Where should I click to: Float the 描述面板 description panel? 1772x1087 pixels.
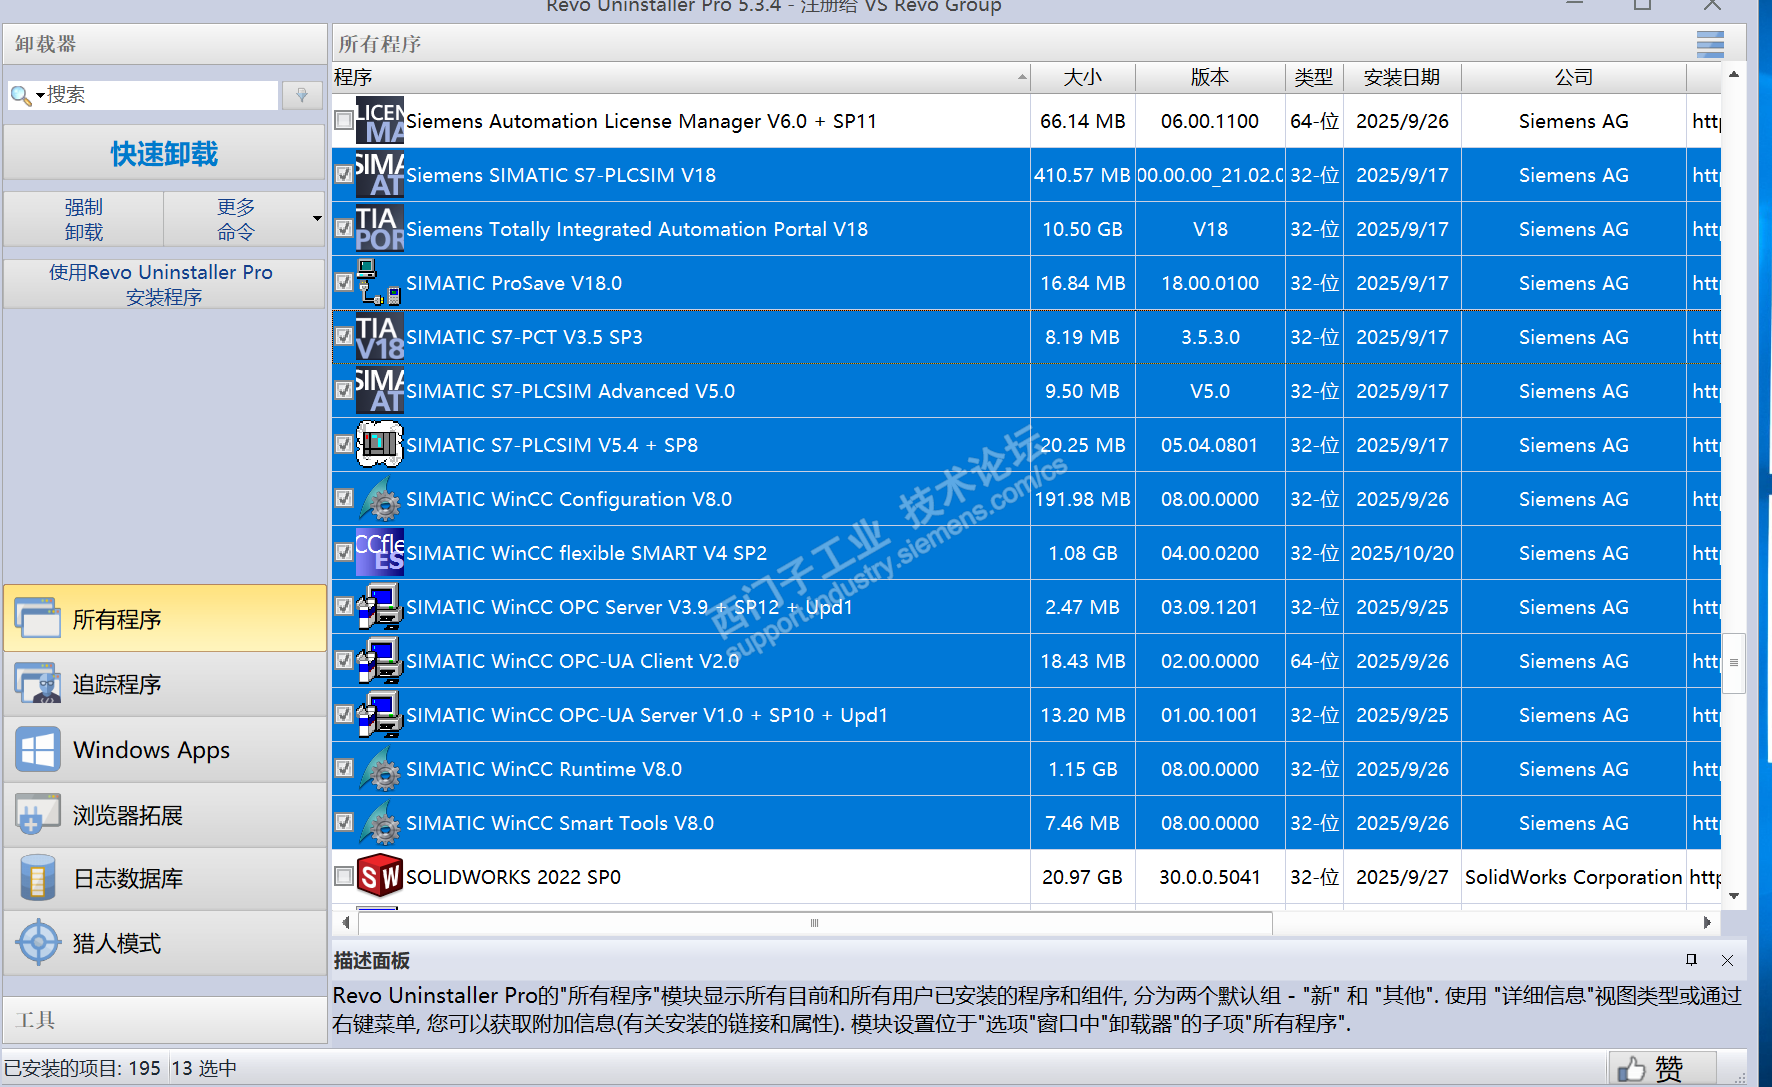point(1691,960)
